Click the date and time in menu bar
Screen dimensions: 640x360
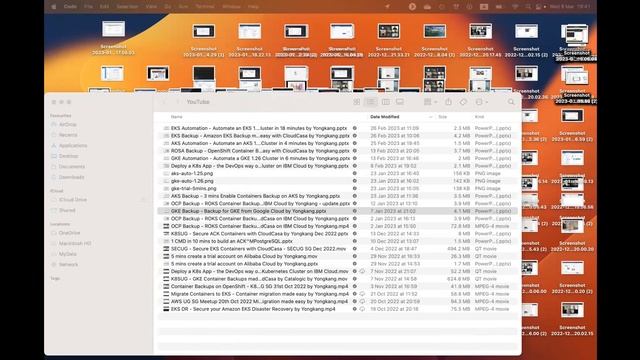point(570,7)
